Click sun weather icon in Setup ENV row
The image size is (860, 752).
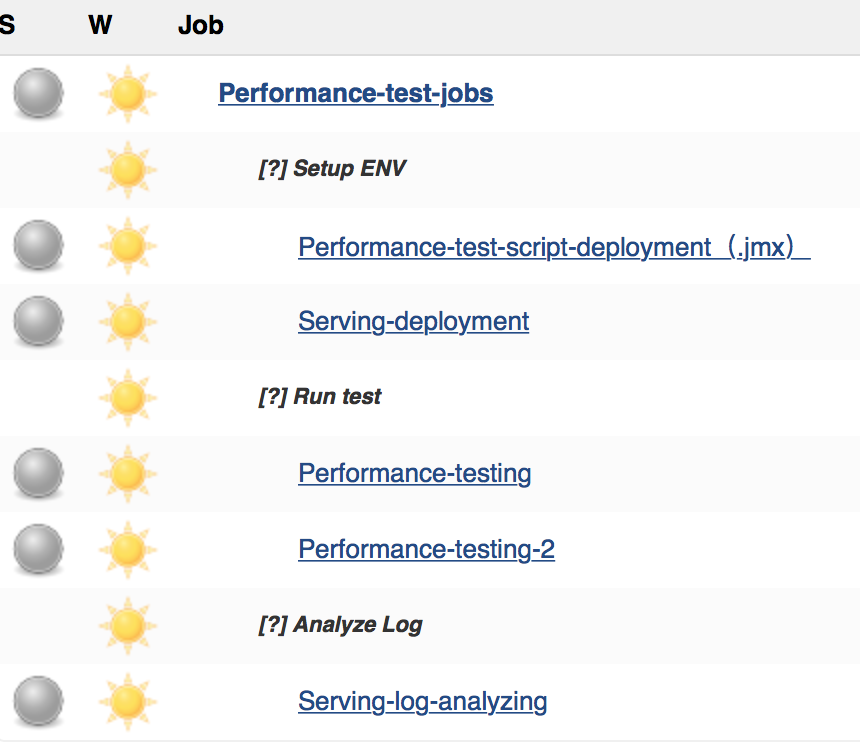(x=128, y=169)
